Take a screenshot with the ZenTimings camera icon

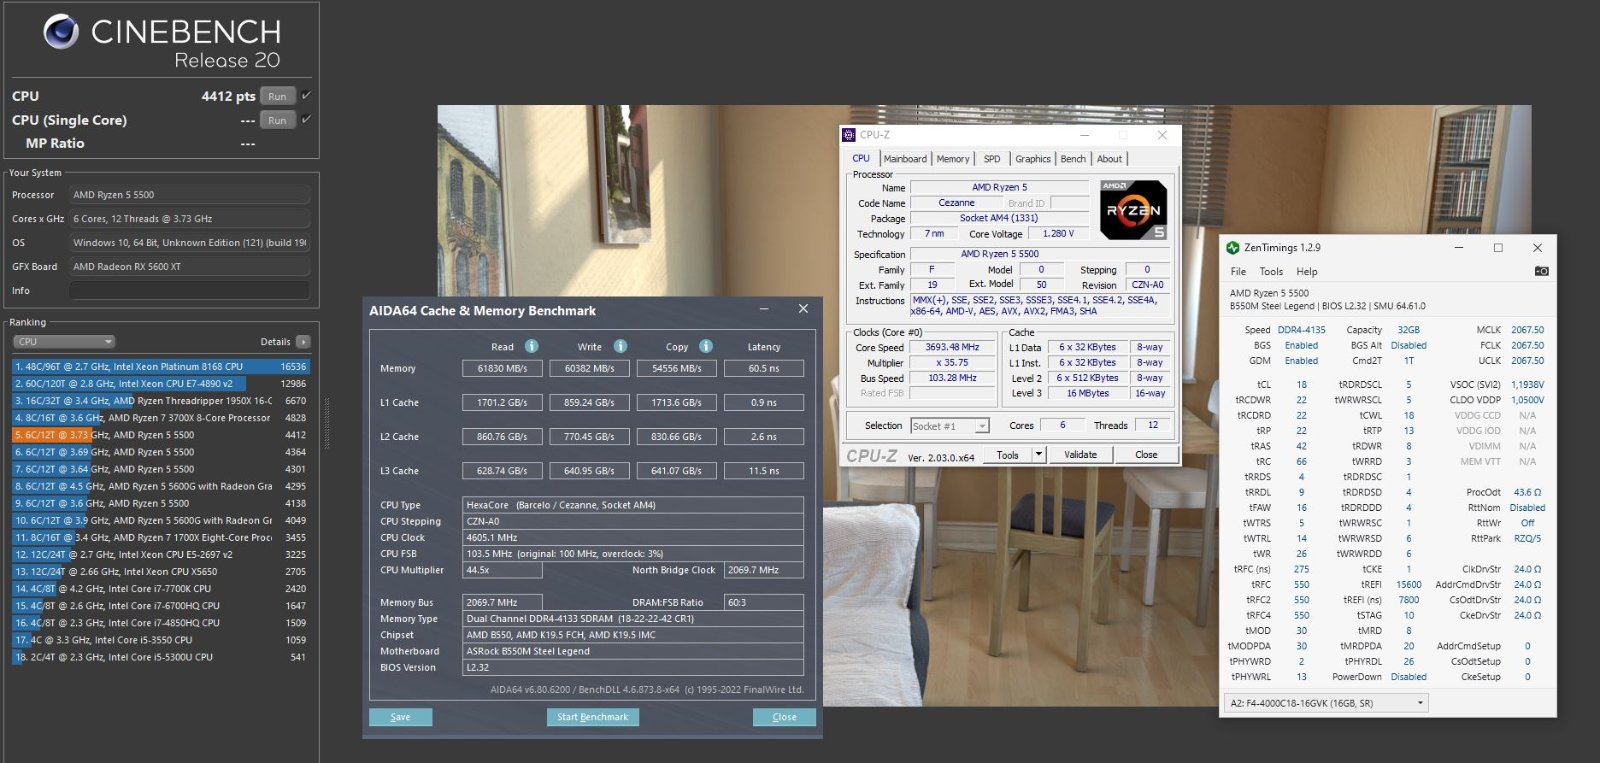point(1541,271)
